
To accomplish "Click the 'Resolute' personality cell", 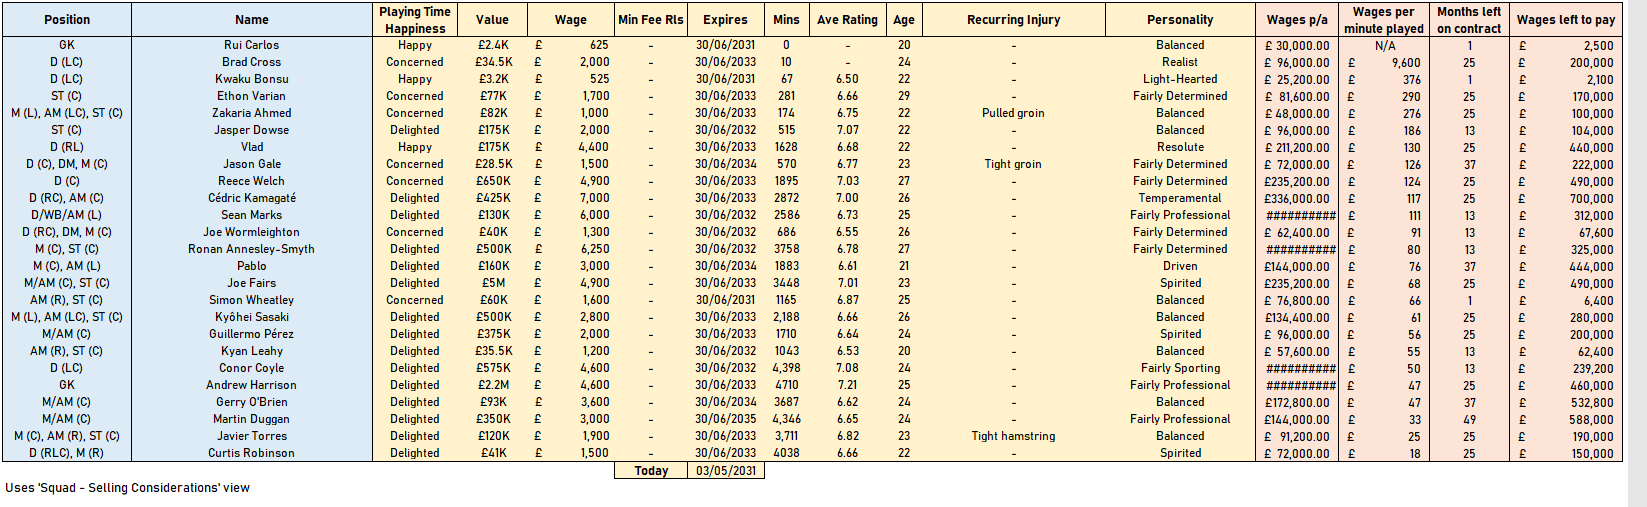I will [x=1180, y=147].
